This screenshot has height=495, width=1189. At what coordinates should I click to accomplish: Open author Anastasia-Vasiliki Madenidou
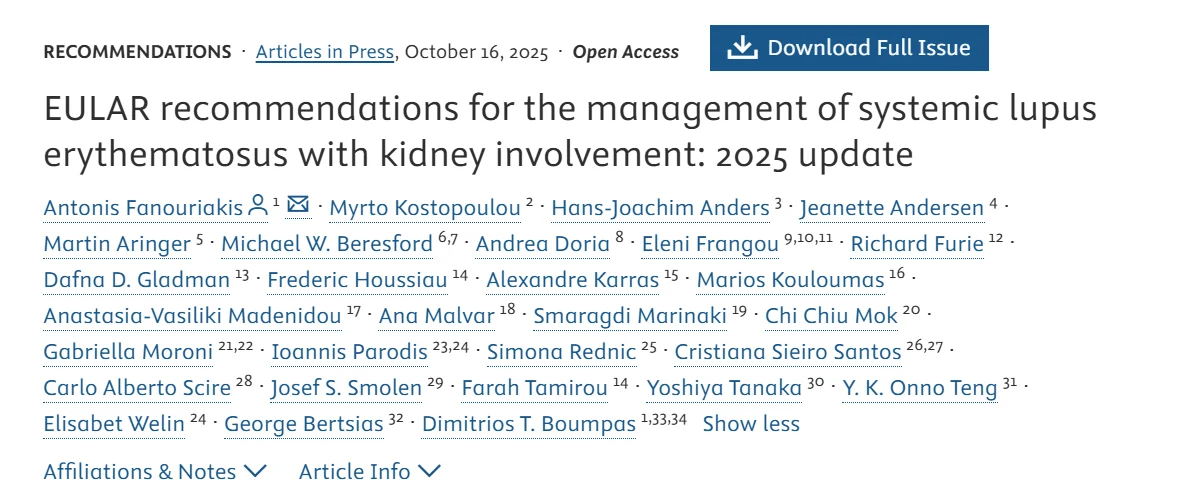[x=192, y=316]
